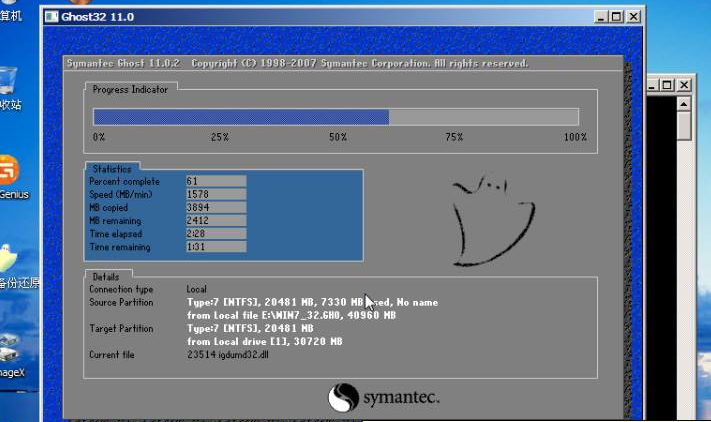Click the Speed value 1578
Viewport: 711px width, 422px height.
216,194
